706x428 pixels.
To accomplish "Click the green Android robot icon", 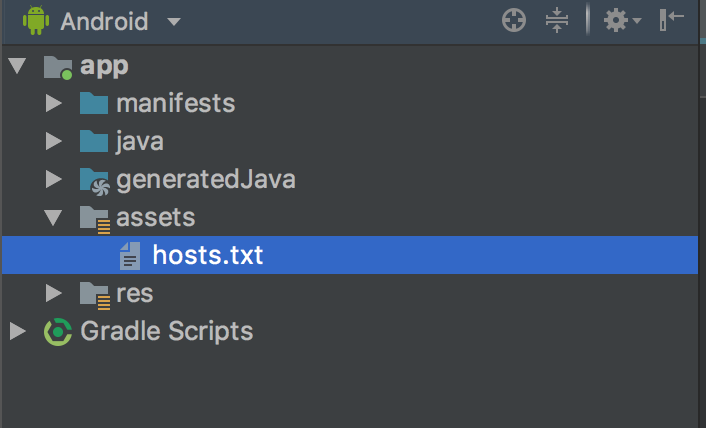I will coord(36,20).
